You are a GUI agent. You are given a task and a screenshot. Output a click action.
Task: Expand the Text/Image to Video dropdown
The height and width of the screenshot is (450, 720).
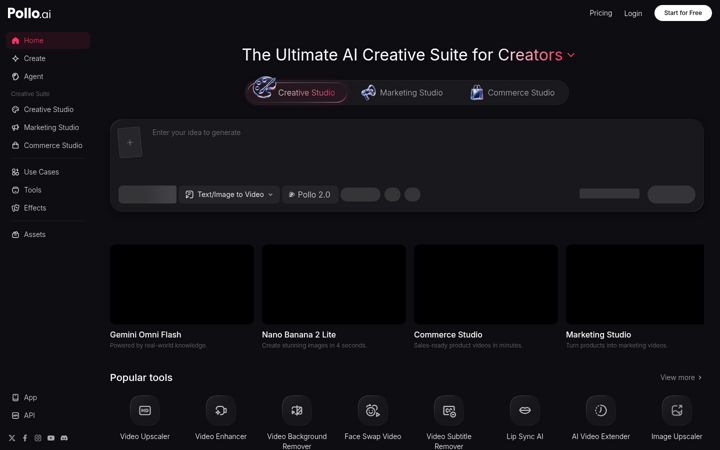pos(229,195)
